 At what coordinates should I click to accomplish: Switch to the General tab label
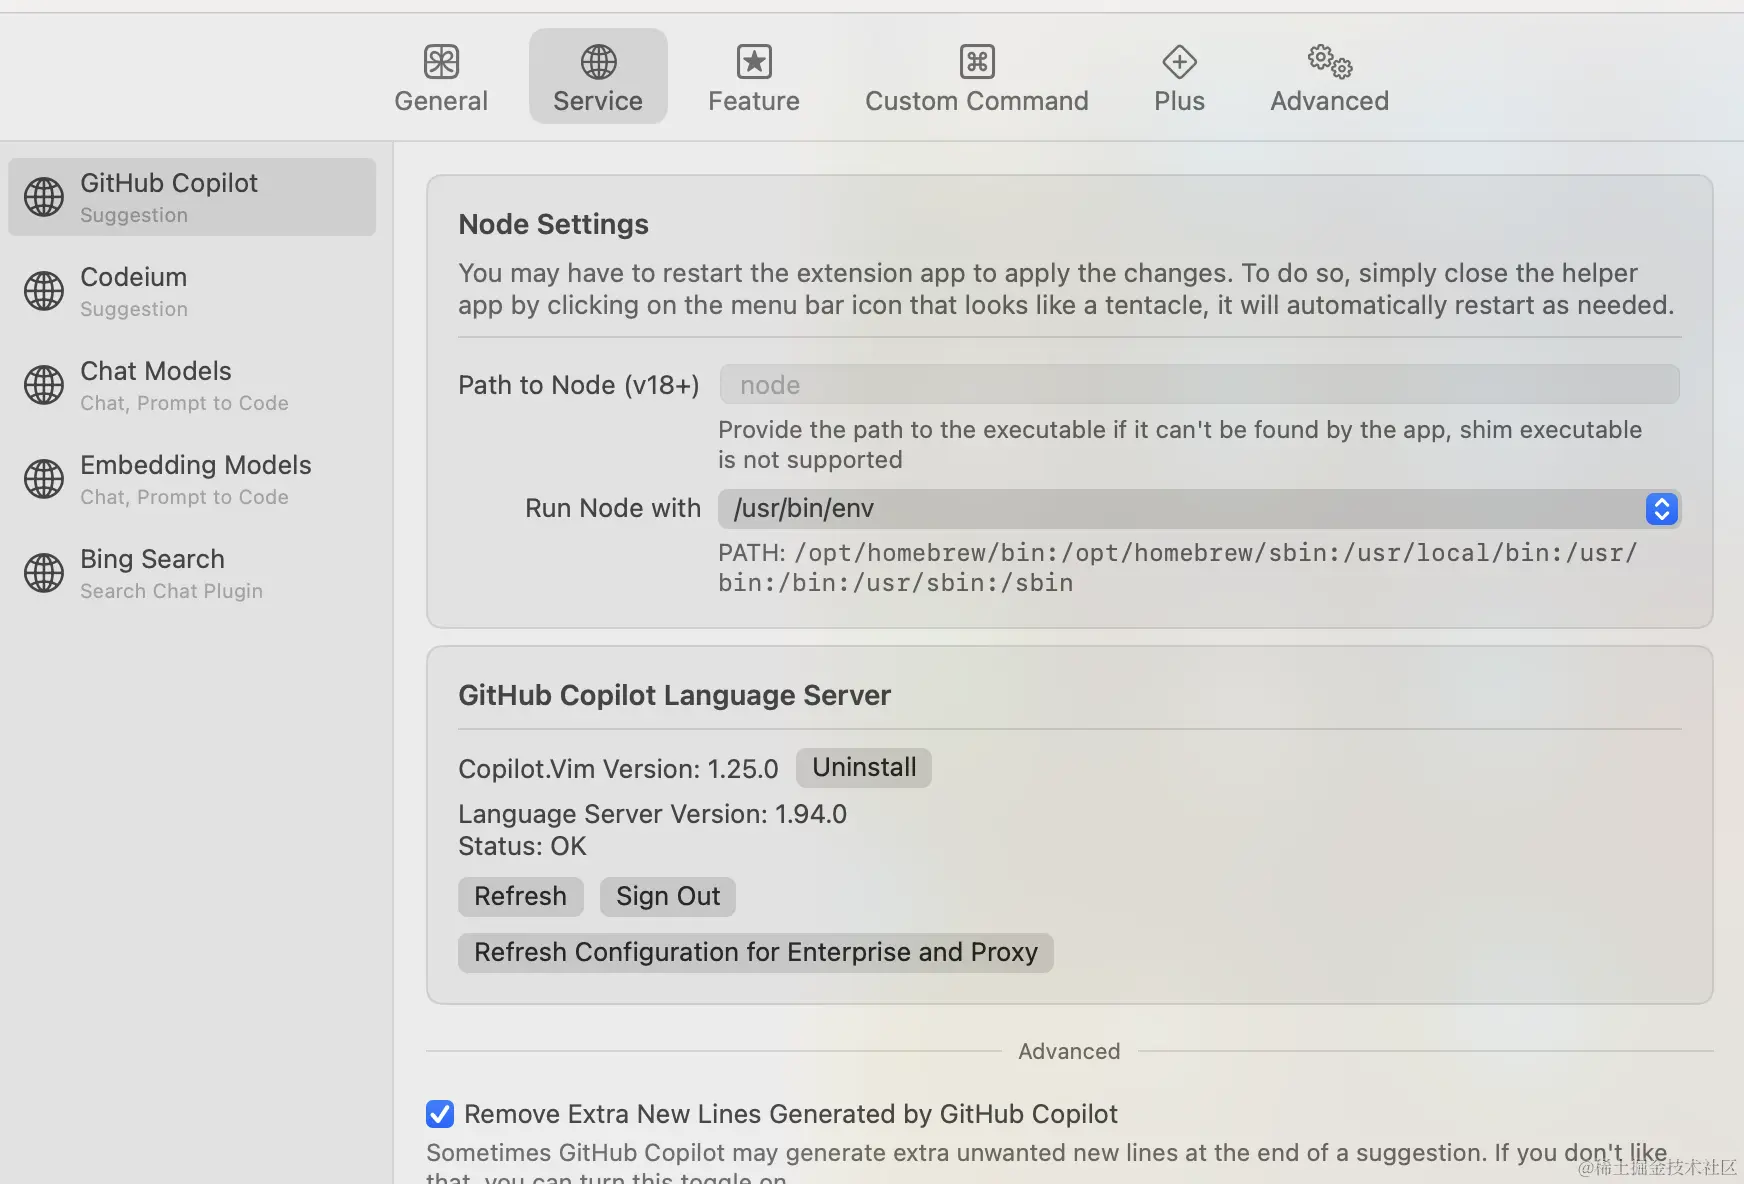441,101
